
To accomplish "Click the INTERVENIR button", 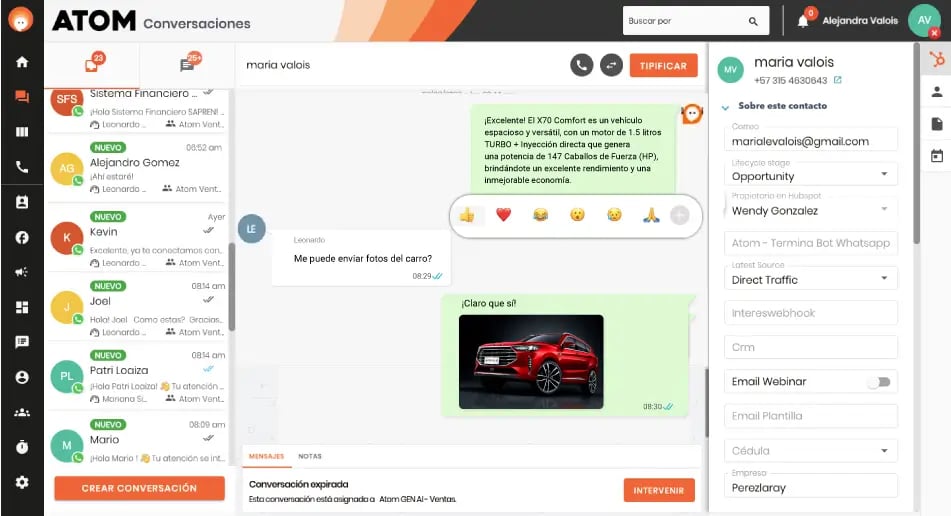I will (x=659, y=490).
